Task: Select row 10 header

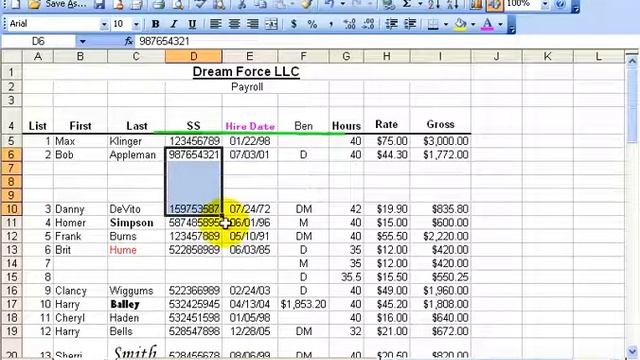Action: pos(11,209)
